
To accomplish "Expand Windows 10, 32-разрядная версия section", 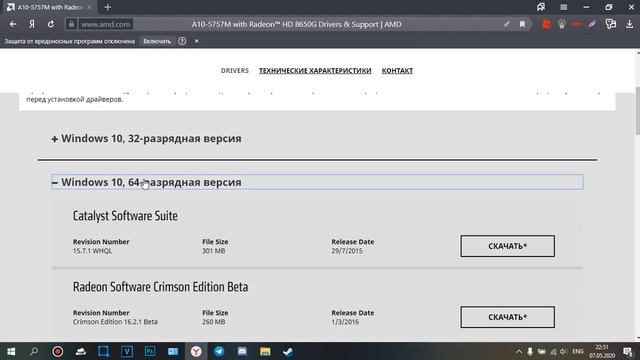I will point(147,138).
